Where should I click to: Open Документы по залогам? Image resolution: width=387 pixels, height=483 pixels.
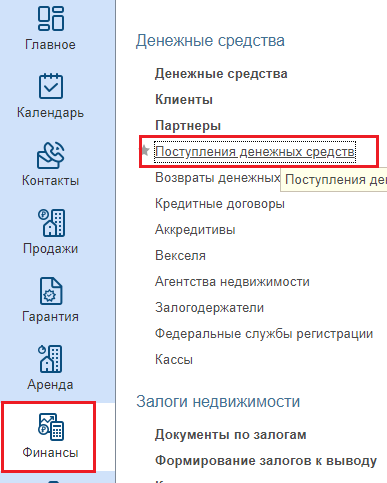pos(231,435)
